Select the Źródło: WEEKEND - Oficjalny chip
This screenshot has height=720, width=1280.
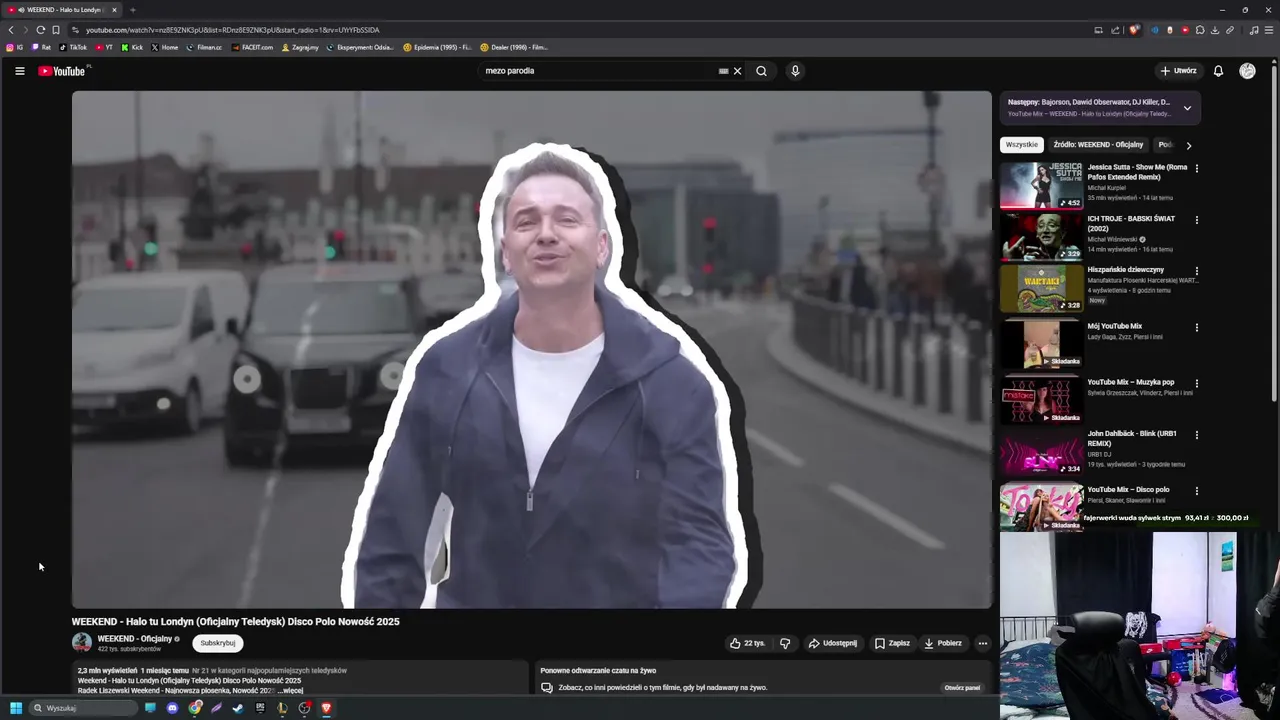1098,145
